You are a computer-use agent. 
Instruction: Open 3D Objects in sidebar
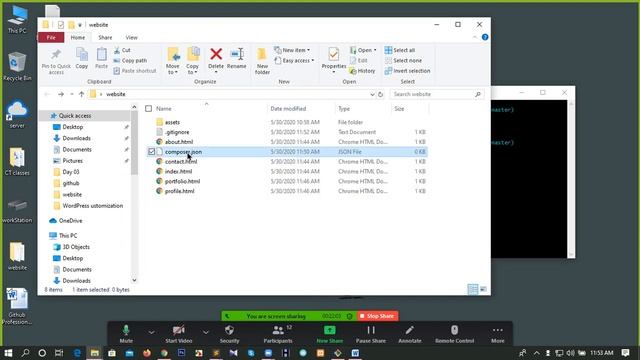pos(76,247)
